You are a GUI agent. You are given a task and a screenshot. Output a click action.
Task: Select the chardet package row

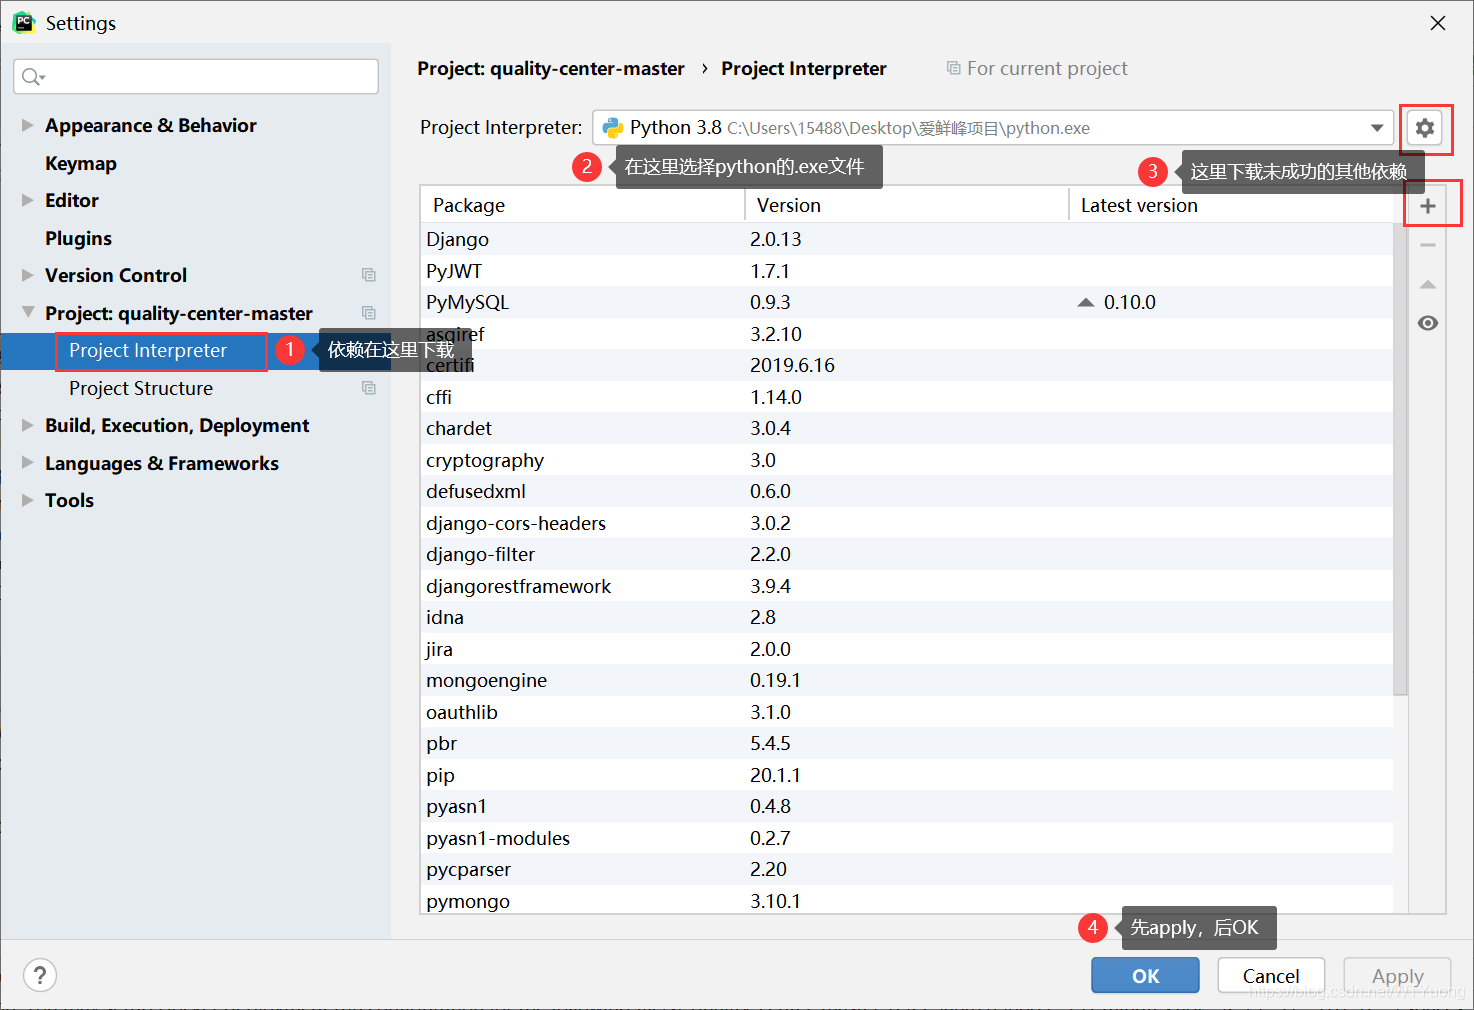click(x=907, y=428)
